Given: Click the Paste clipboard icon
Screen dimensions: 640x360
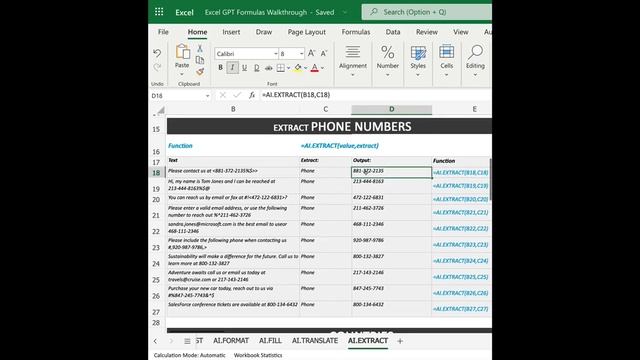Looking at the screenshot, I should (182, 52).
